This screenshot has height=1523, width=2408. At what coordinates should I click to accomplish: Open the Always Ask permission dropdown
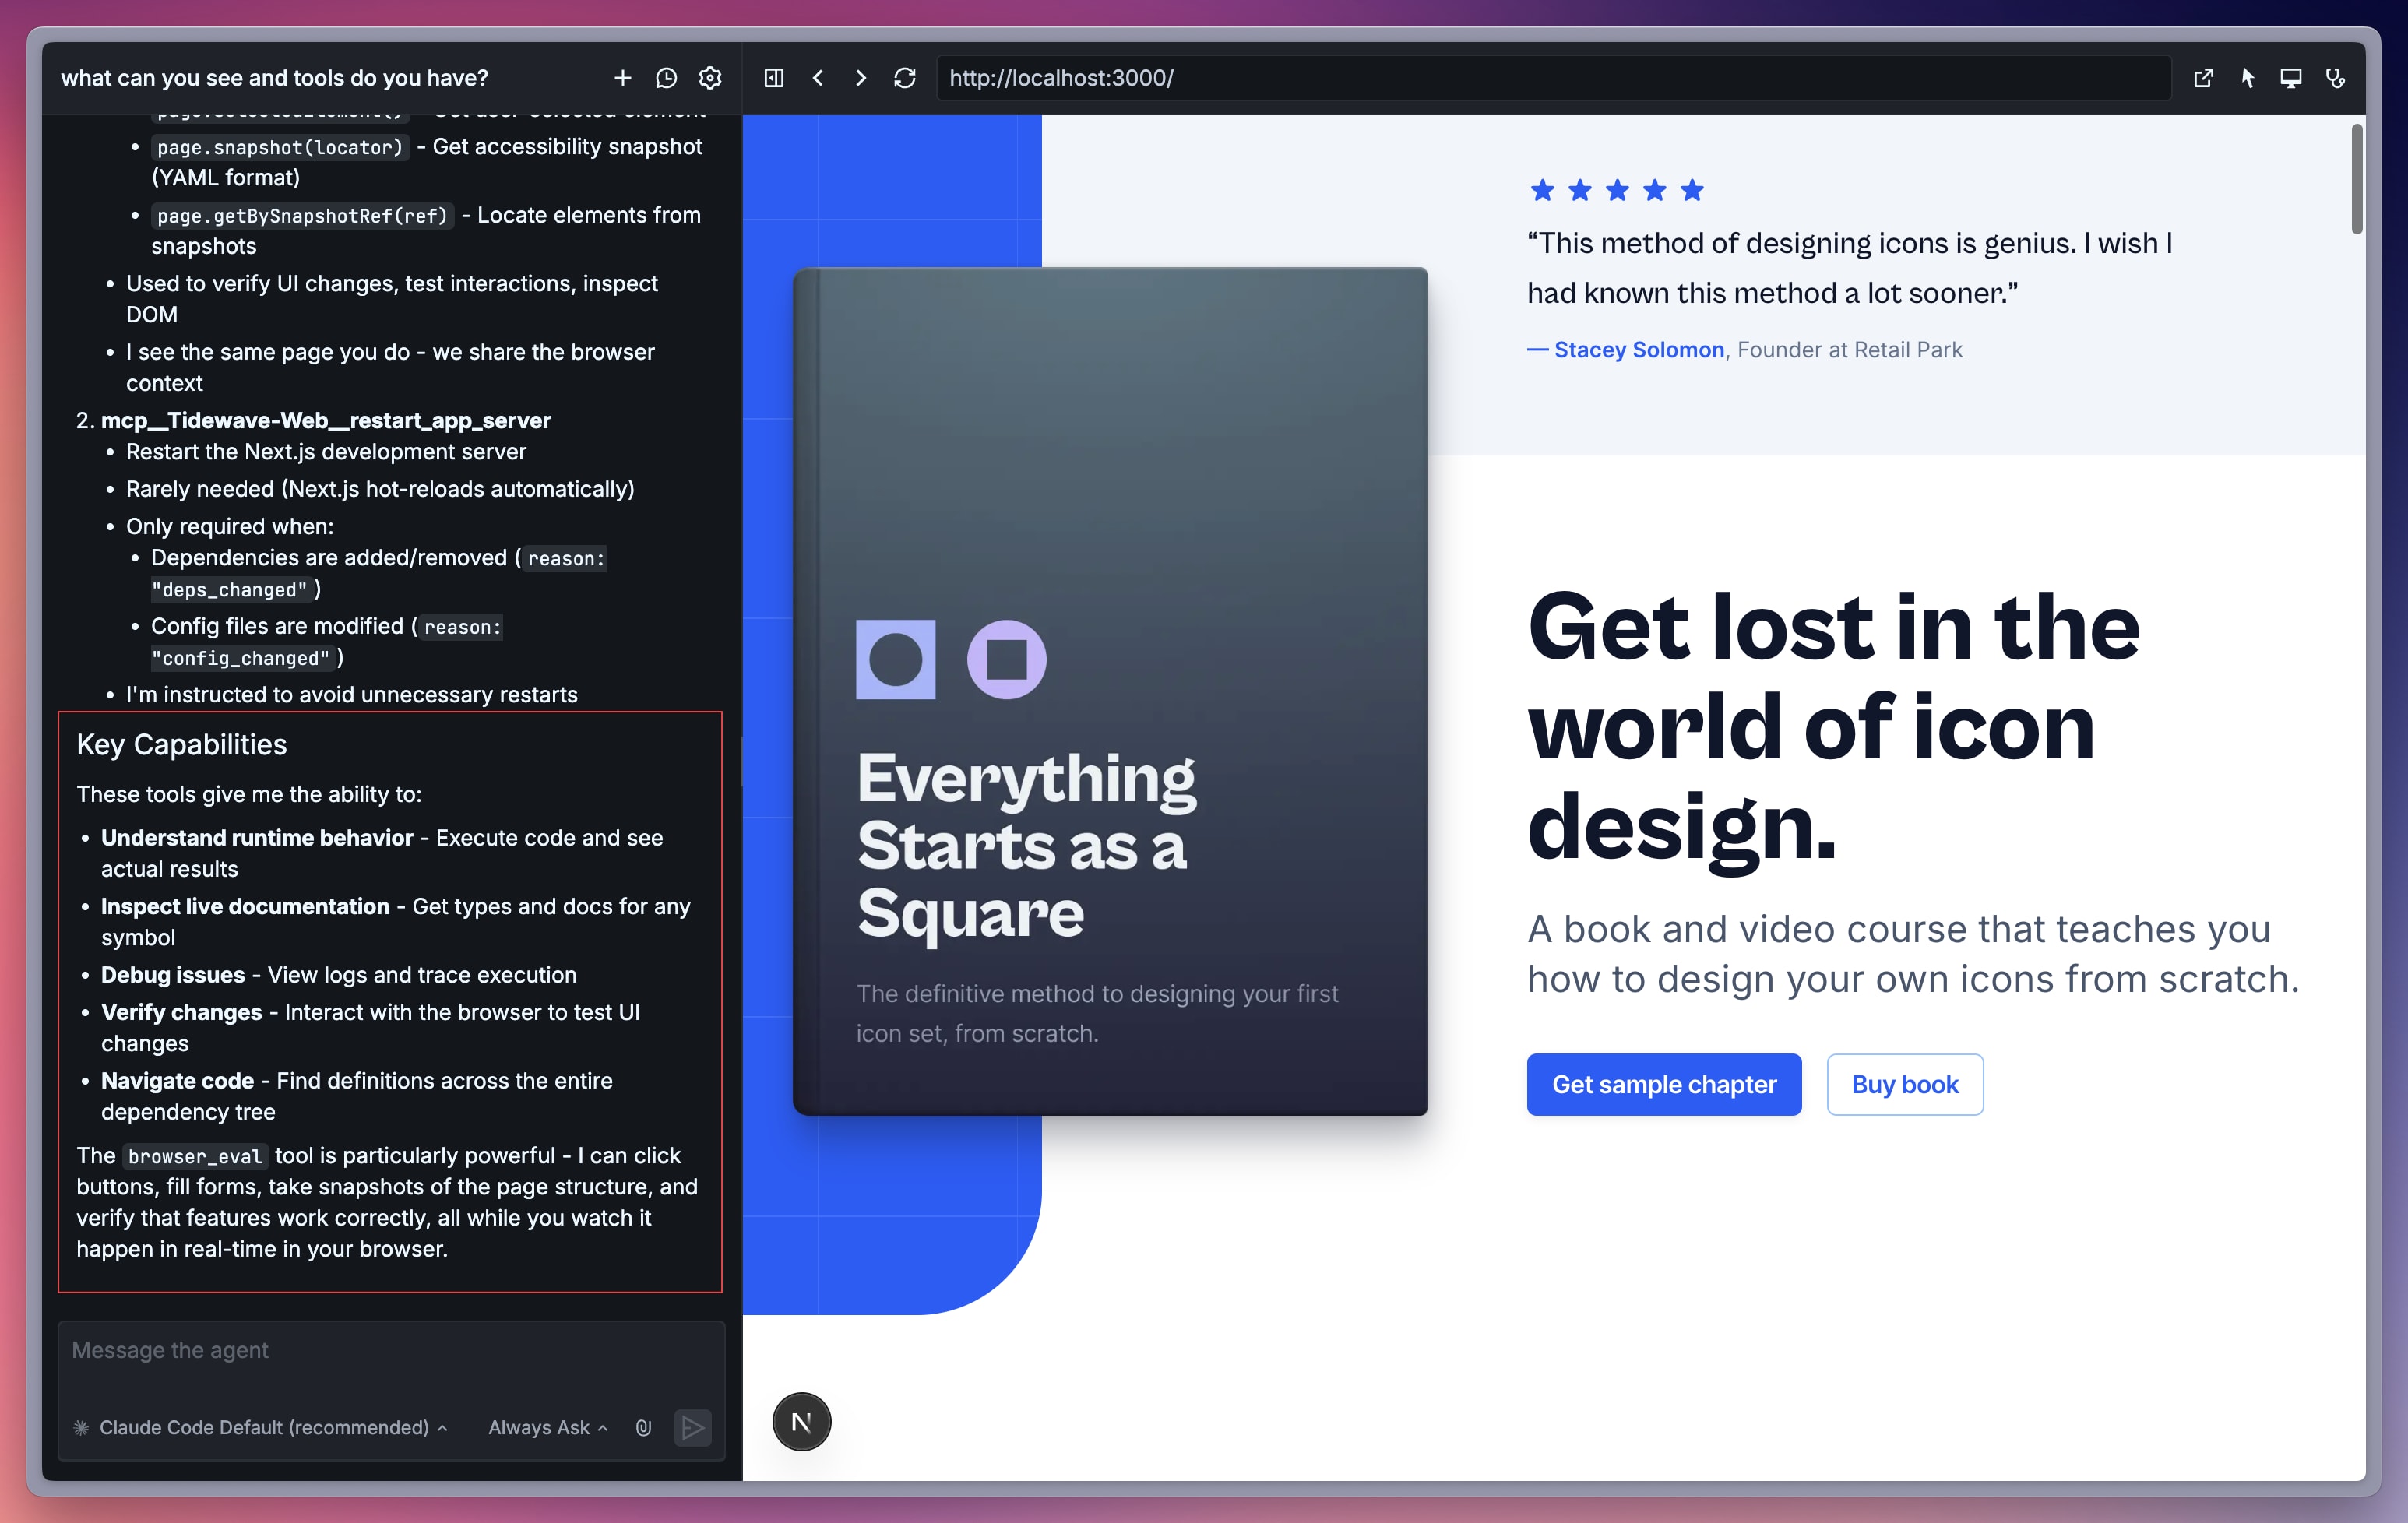point(547,1428)
